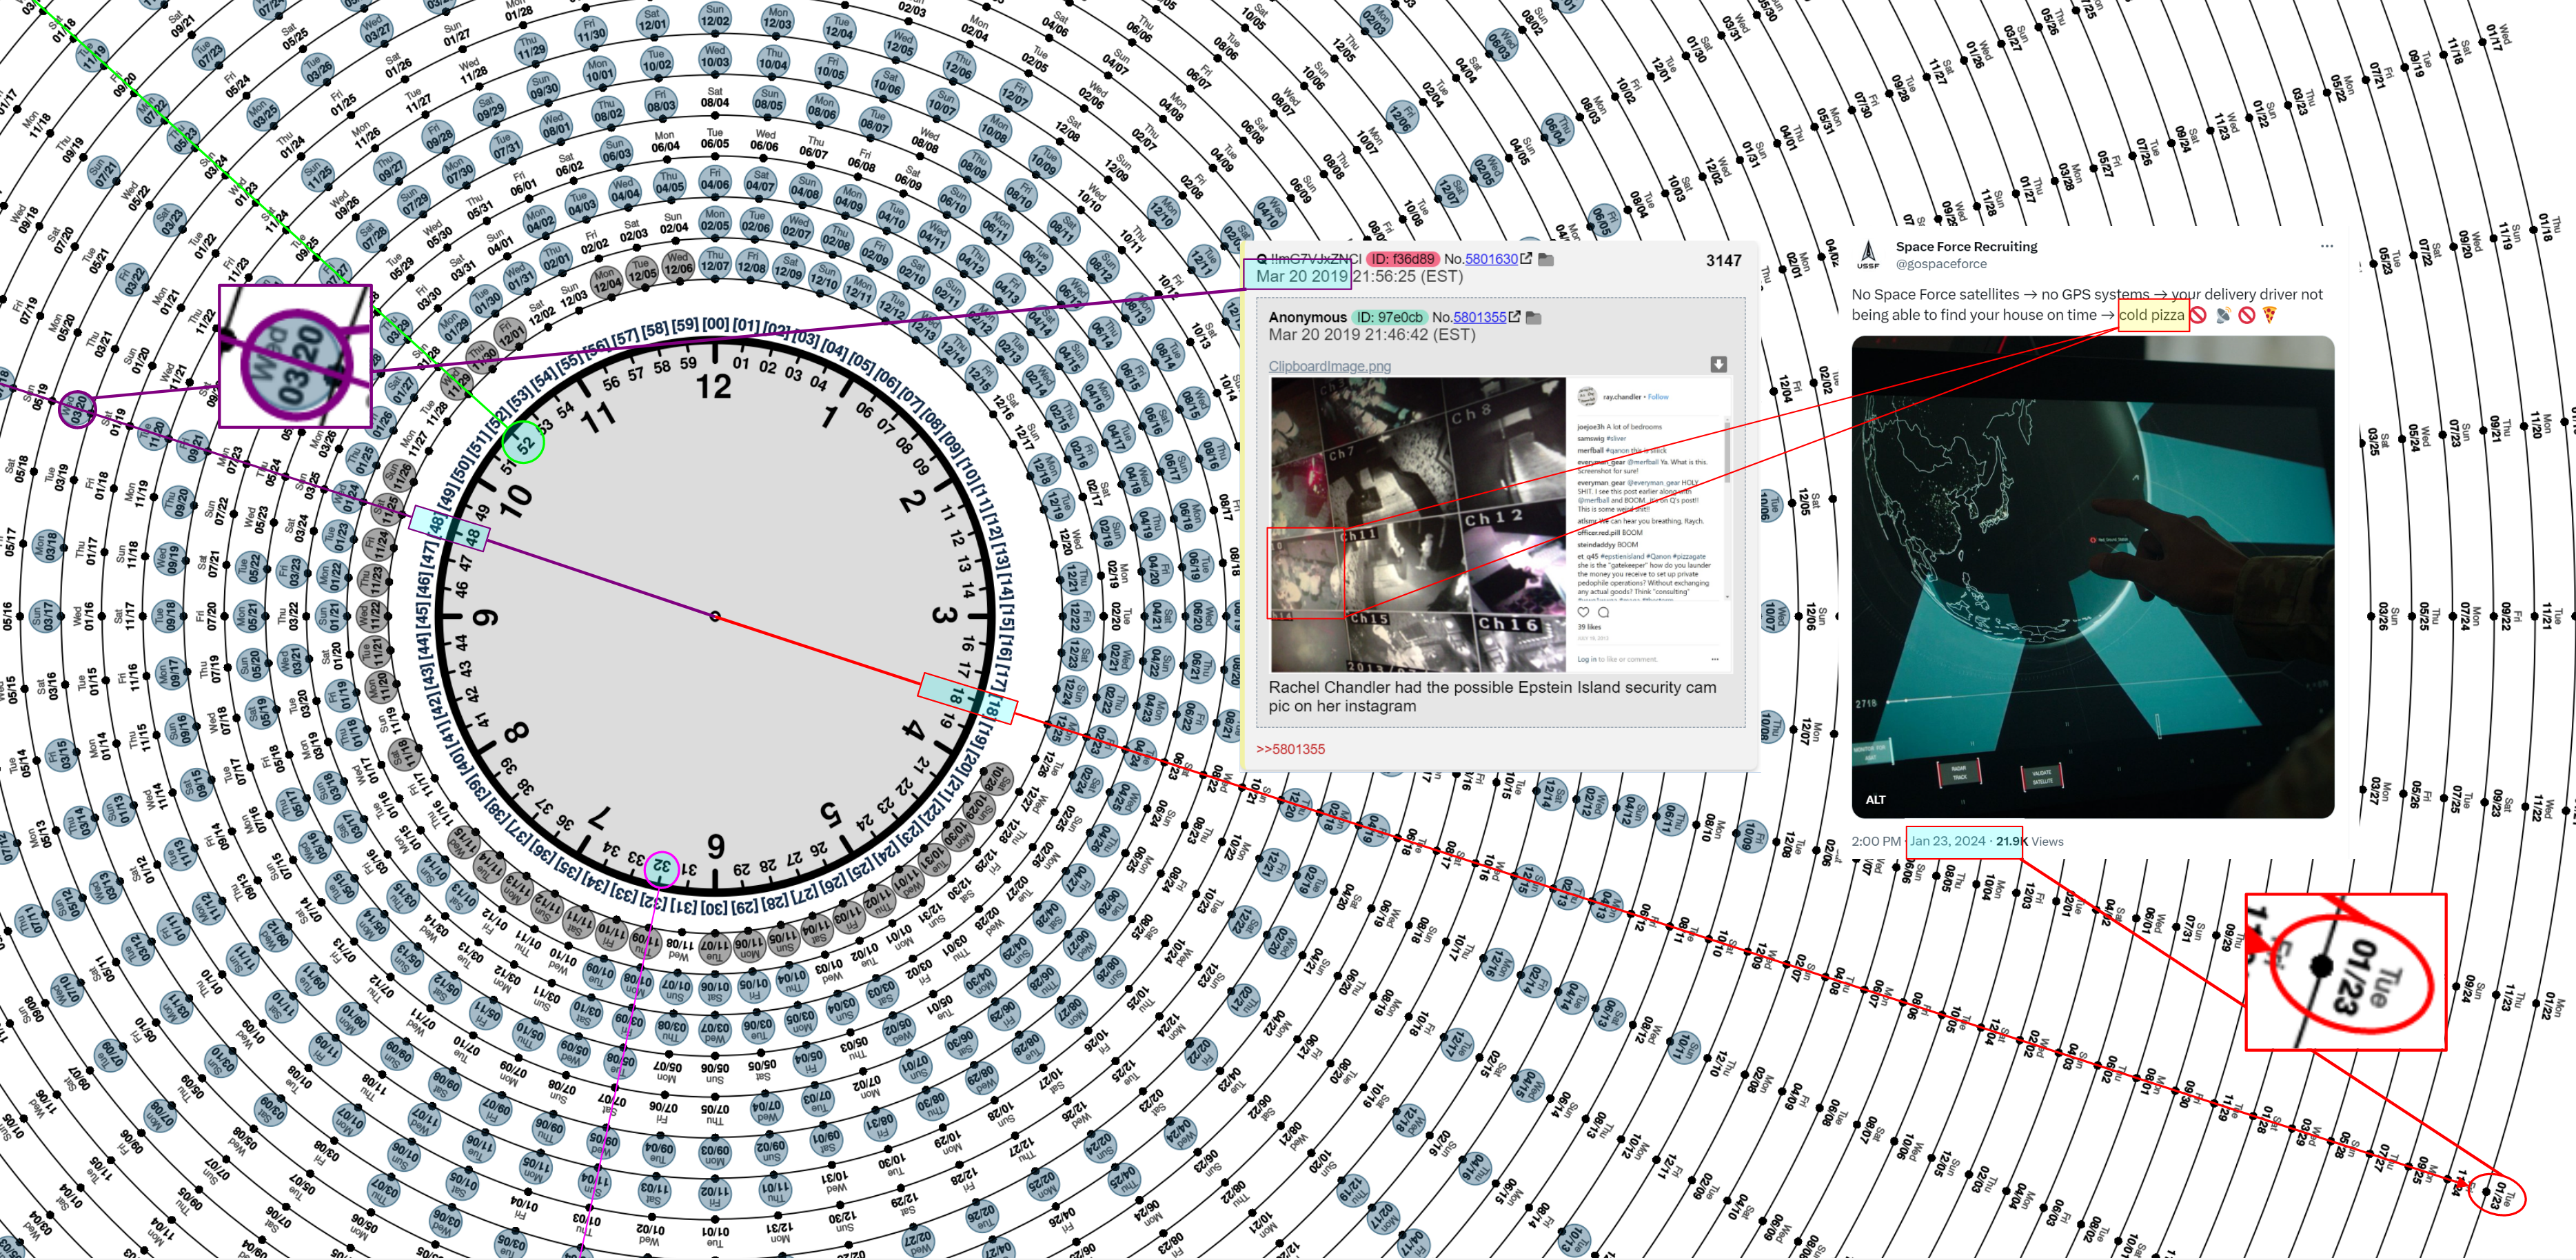2576x1260 pixels.
Task: Click external-link icon beside No.5801630
Action: 1526,259
